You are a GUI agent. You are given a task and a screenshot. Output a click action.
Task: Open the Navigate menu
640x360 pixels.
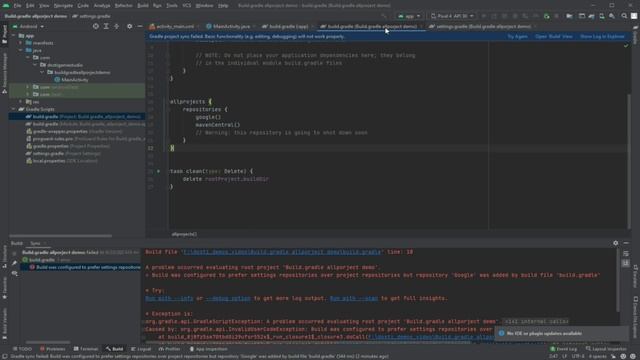click(x=63, y=6)
